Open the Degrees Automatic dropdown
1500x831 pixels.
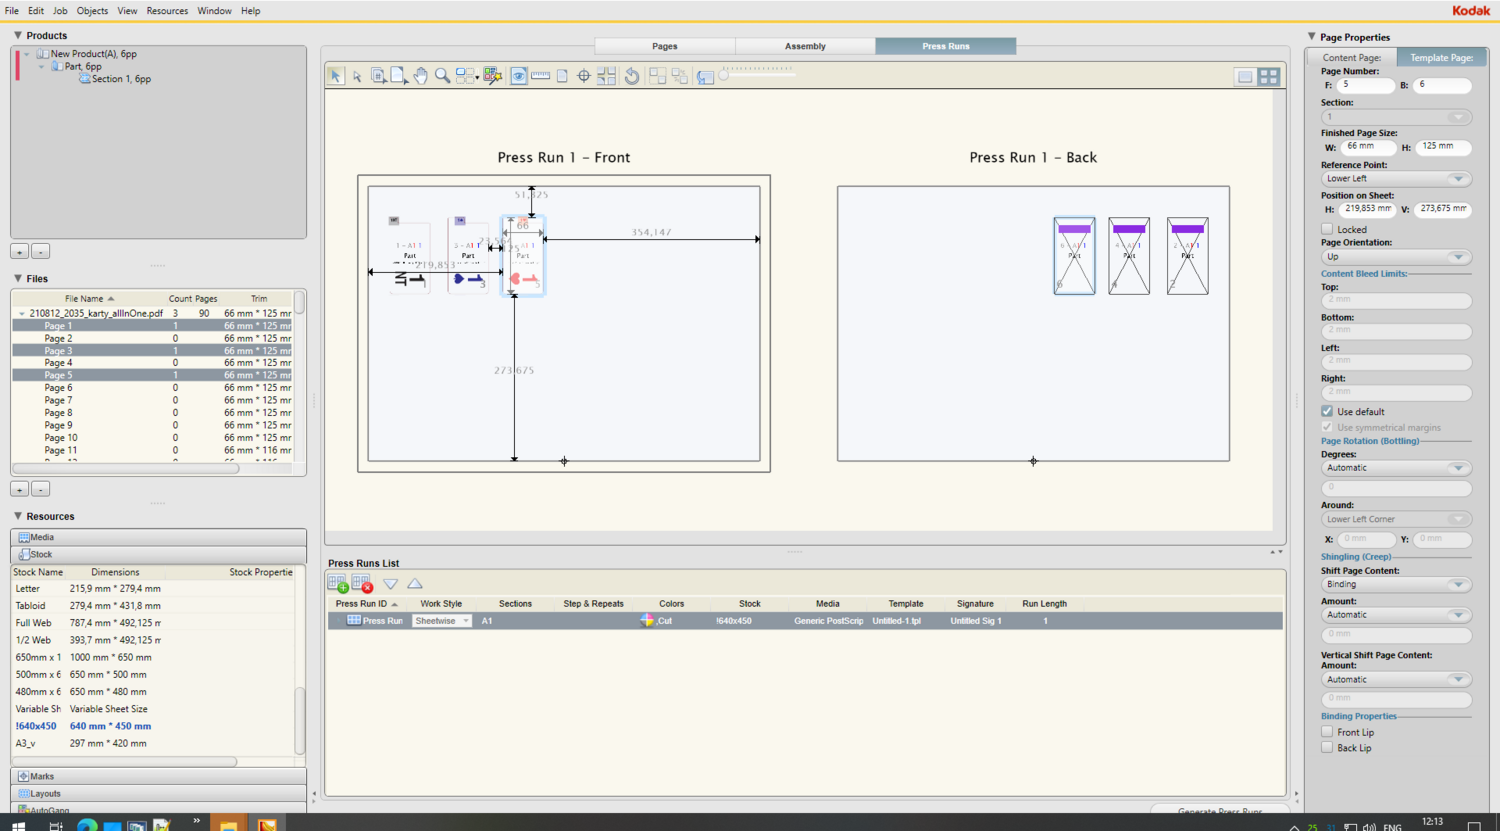[x=1396, y=468]
